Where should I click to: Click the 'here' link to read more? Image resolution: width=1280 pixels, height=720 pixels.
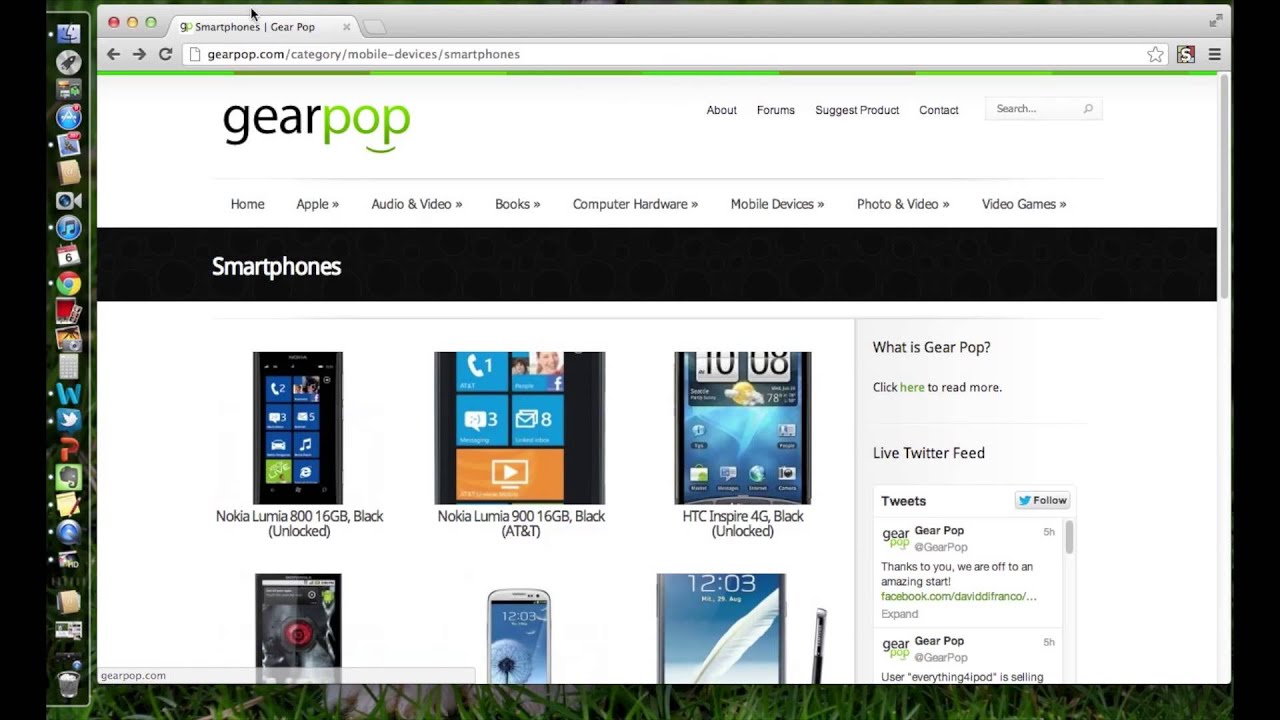point(912,387)
